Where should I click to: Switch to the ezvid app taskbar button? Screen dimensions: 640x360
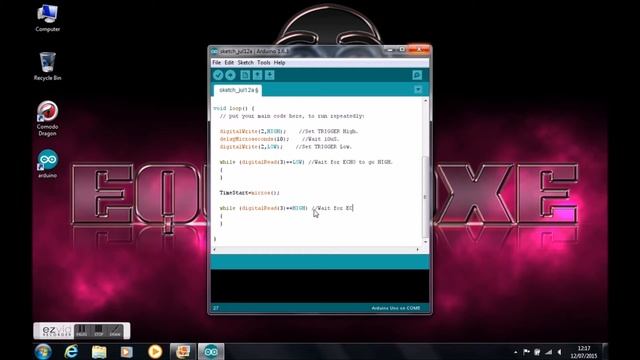pyautogui.click(x=183, y=351)
